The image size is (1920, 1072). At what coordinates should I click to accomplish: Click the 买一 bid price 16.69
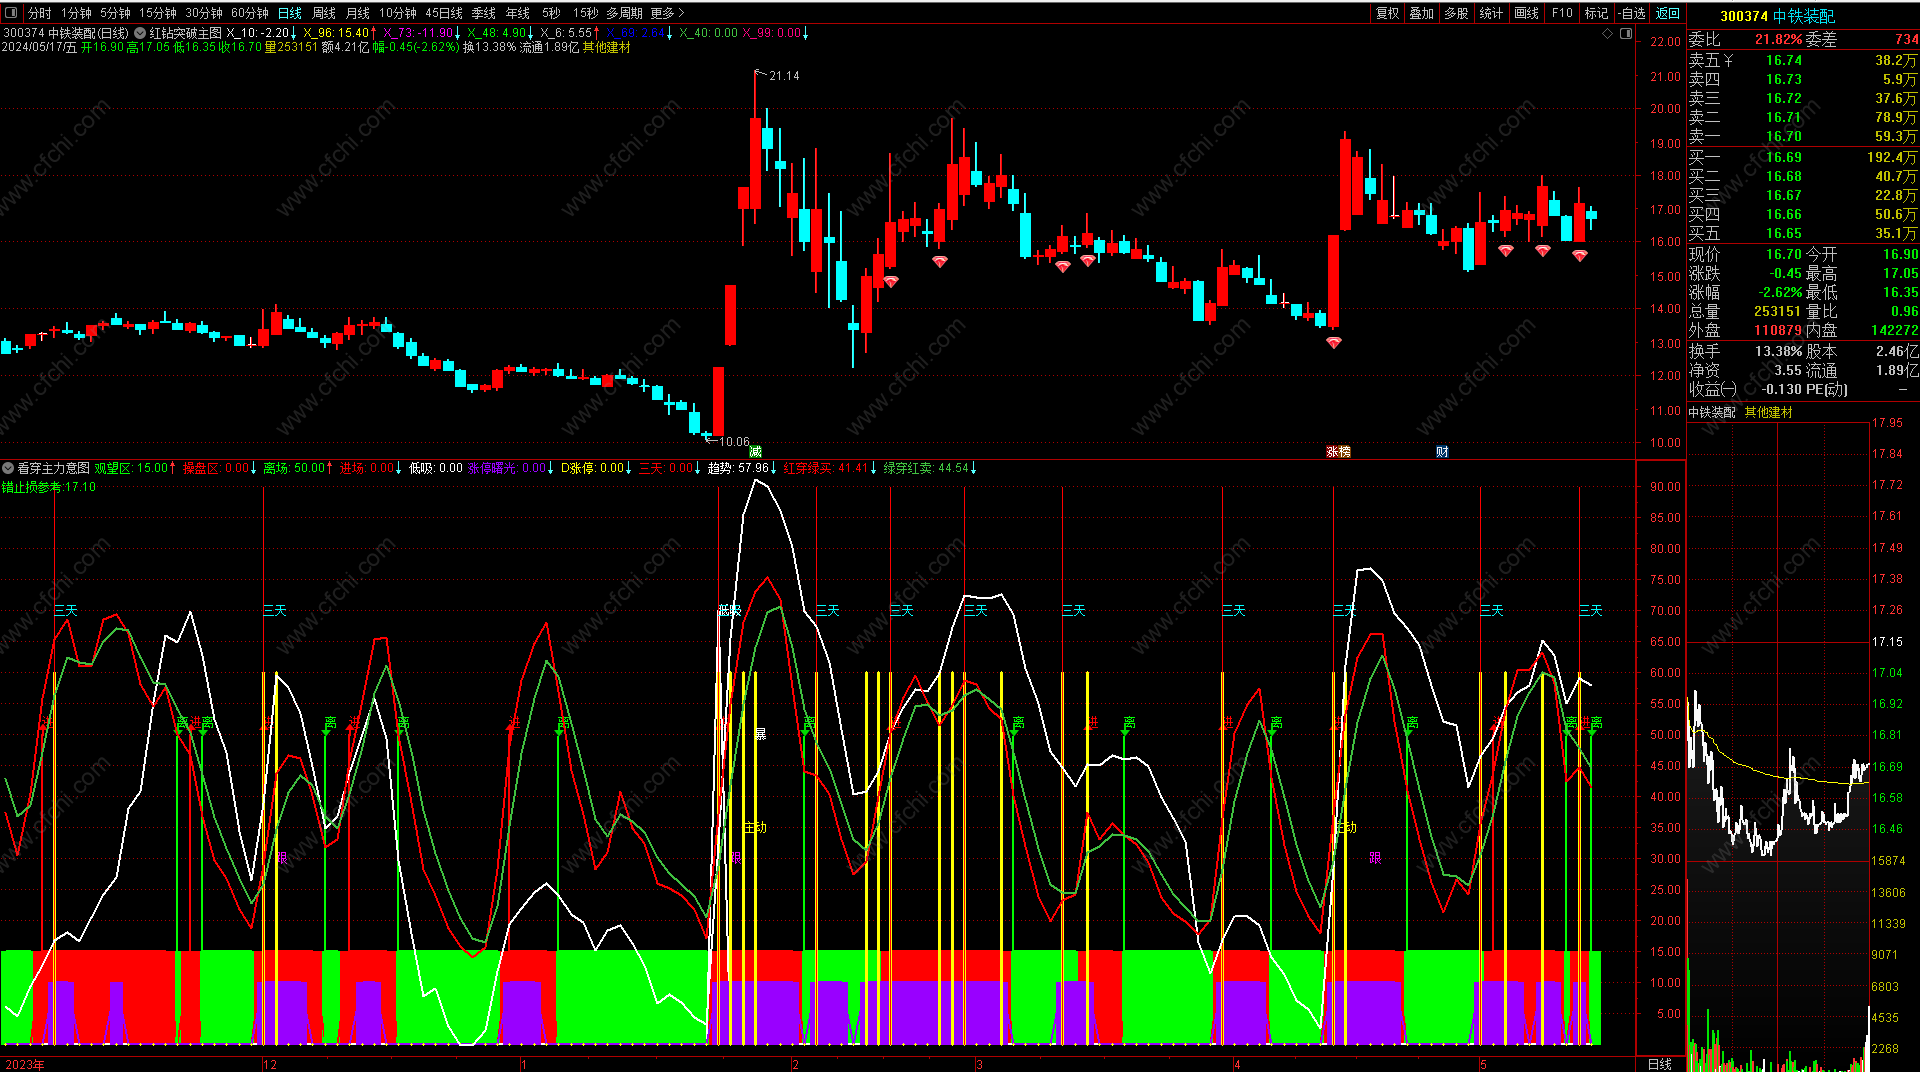click(1783, 157)
